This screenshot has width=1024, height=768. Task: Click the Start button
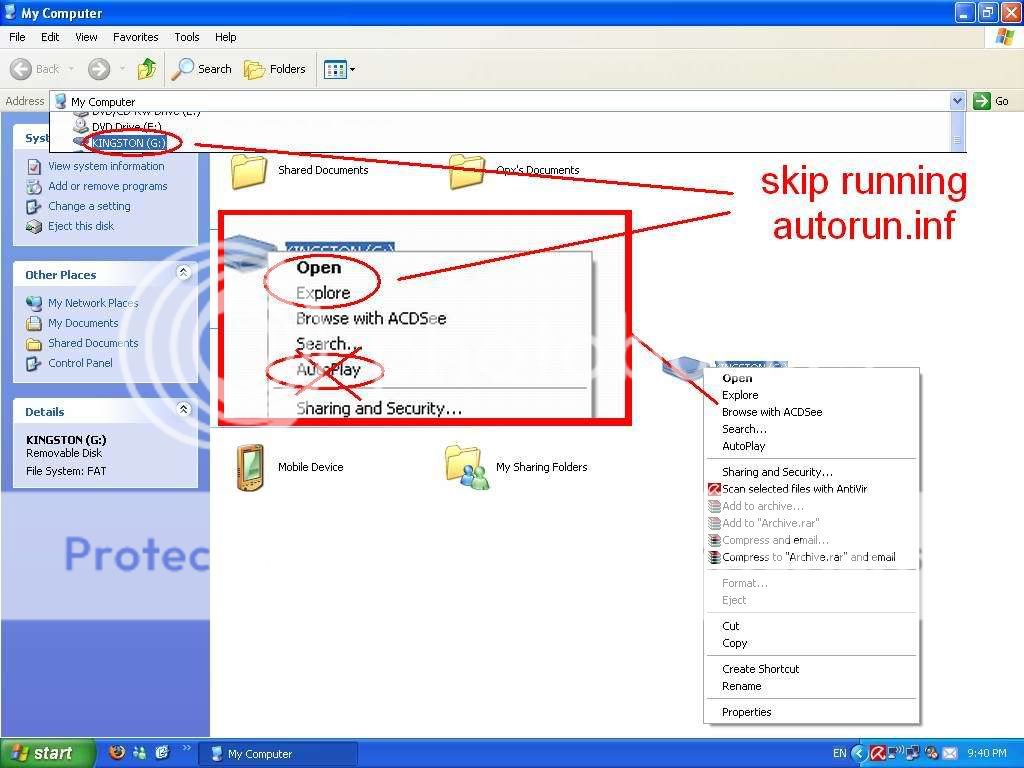[47, 754]
